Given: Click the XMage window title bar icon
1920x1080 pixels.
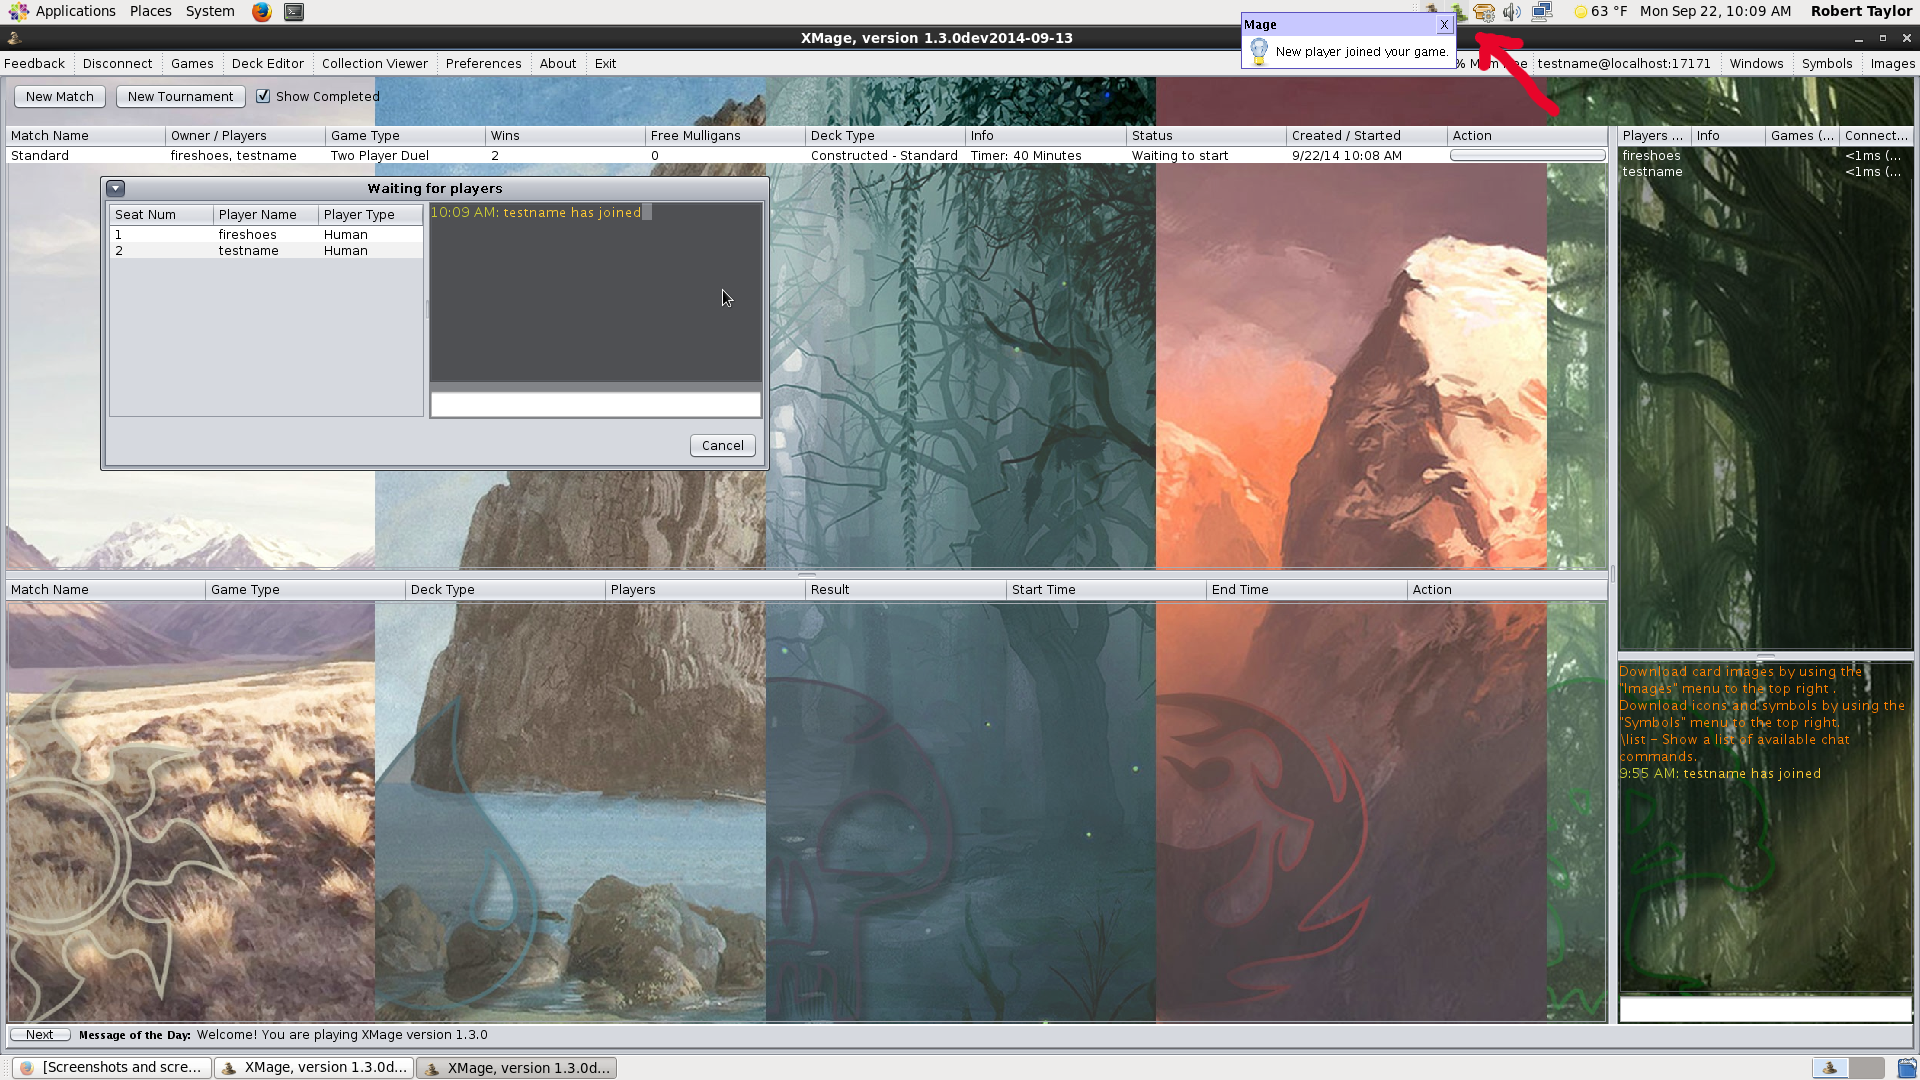Looking at the screenshot, I should coord(14,38).
